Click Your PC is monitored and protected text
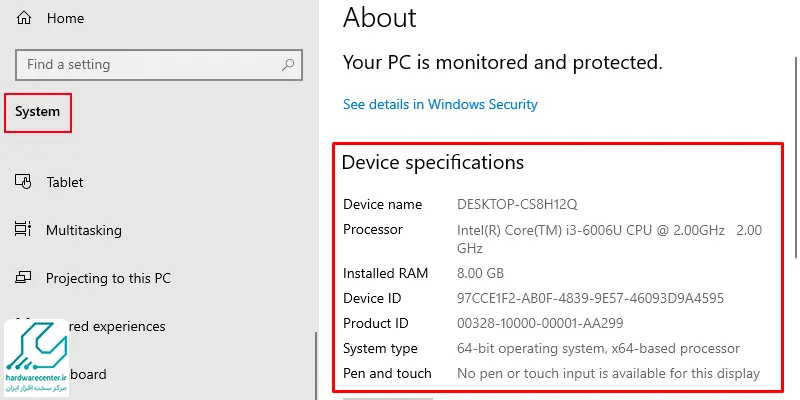Image resolution: width=800 pixels, height=400 pixels. 503,62
